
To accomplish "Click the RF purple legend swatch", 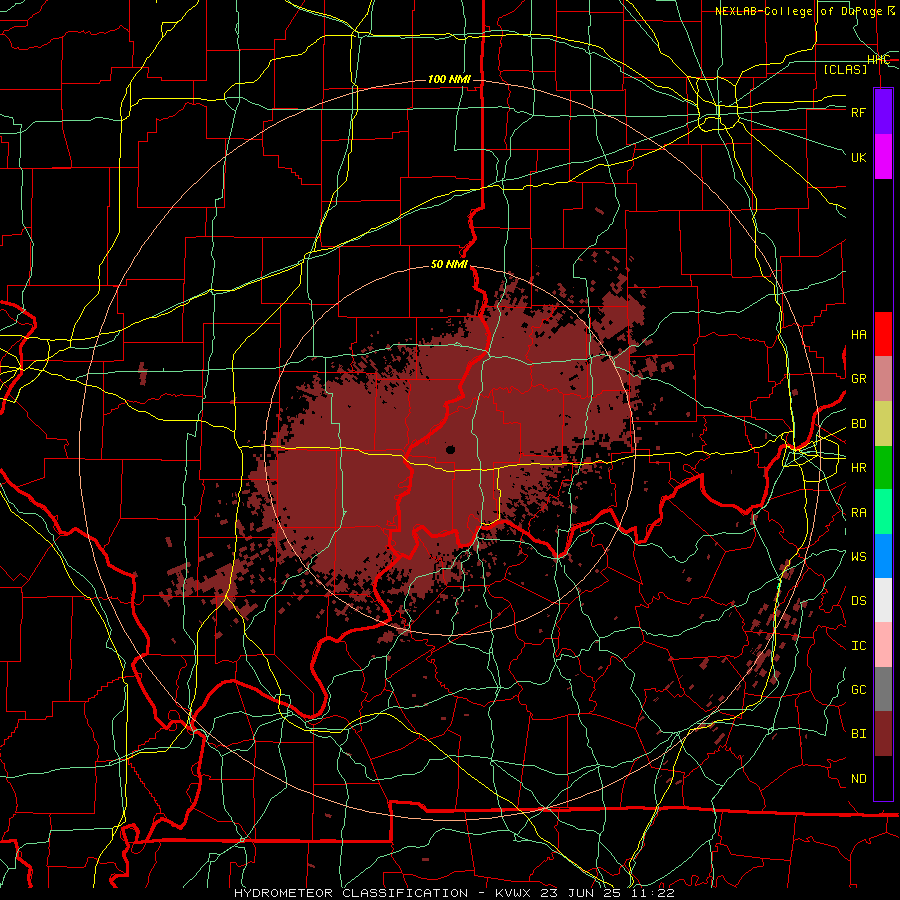I will (883, 112).
